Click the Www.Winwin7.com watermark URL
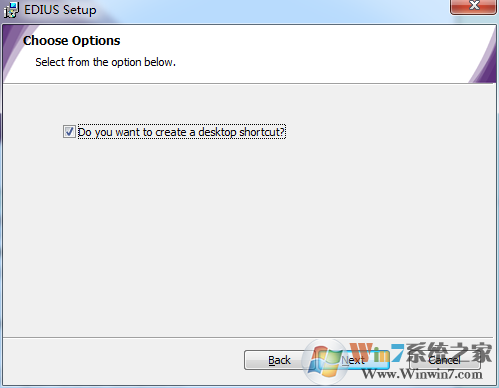 pyautogui.click(x=422, y=374)
